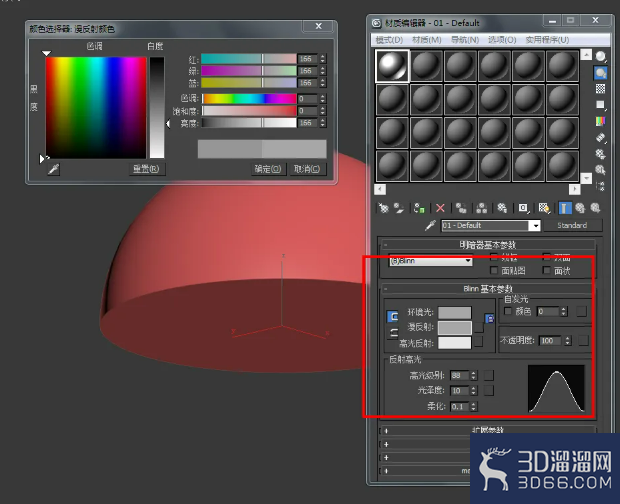Click 漫反射 diffuse color swatch
Viewport: 620px width, 504px height.
[455, 327]
